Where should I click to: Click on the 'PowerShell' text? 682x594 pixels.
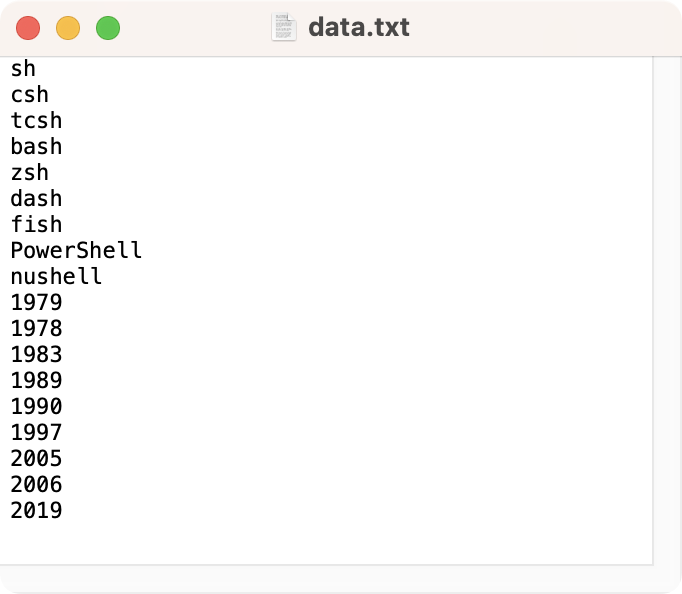pyautogui.click(x=76, y=251)
